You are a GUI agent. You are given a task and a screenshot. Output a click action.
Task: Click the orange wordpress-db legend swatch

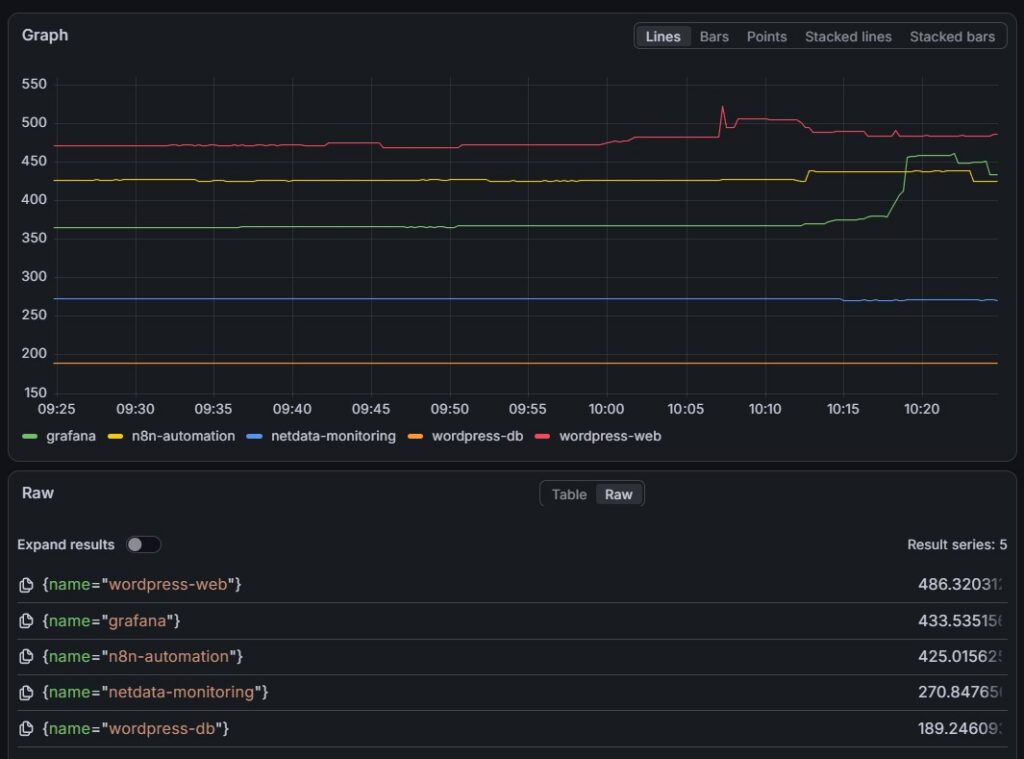pyautogui.click(x=415, y=436)
